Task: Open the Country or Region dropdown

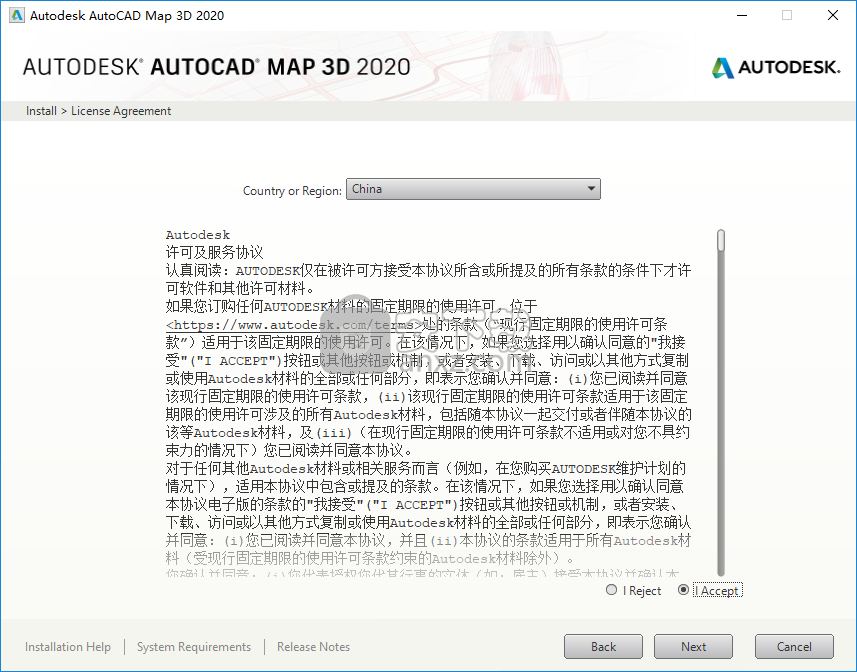Action: (473, 189)
